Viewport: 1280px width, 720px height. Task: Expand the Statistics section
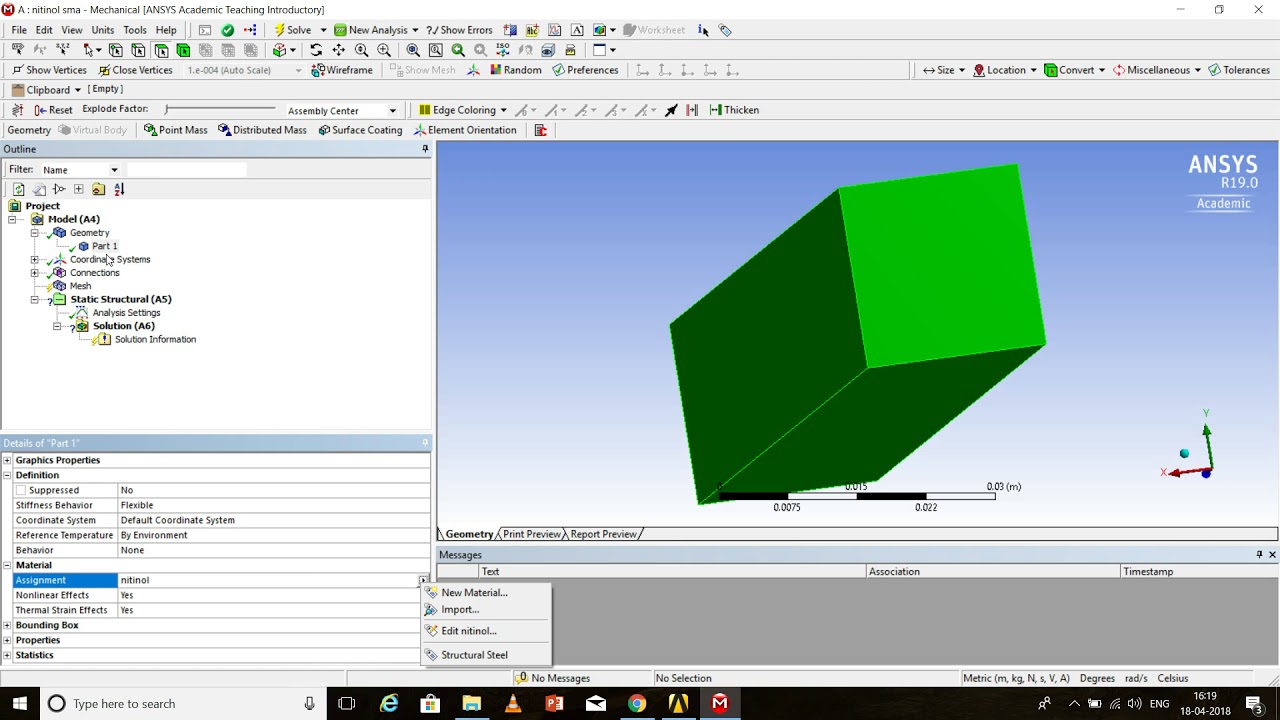pyautogui.click(x=7, y=655)
